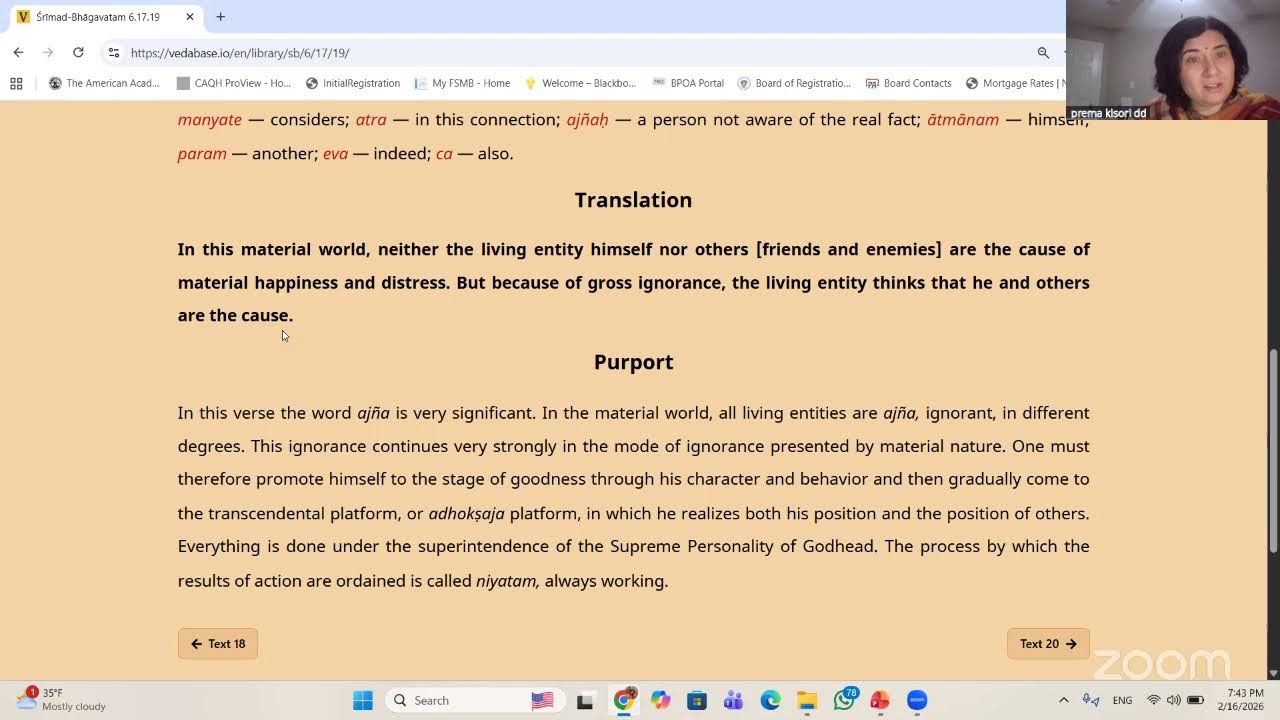Open Wi-Fi network settings tray icon
Screen dimensions: 1280x720
(x=1154, y=700)
